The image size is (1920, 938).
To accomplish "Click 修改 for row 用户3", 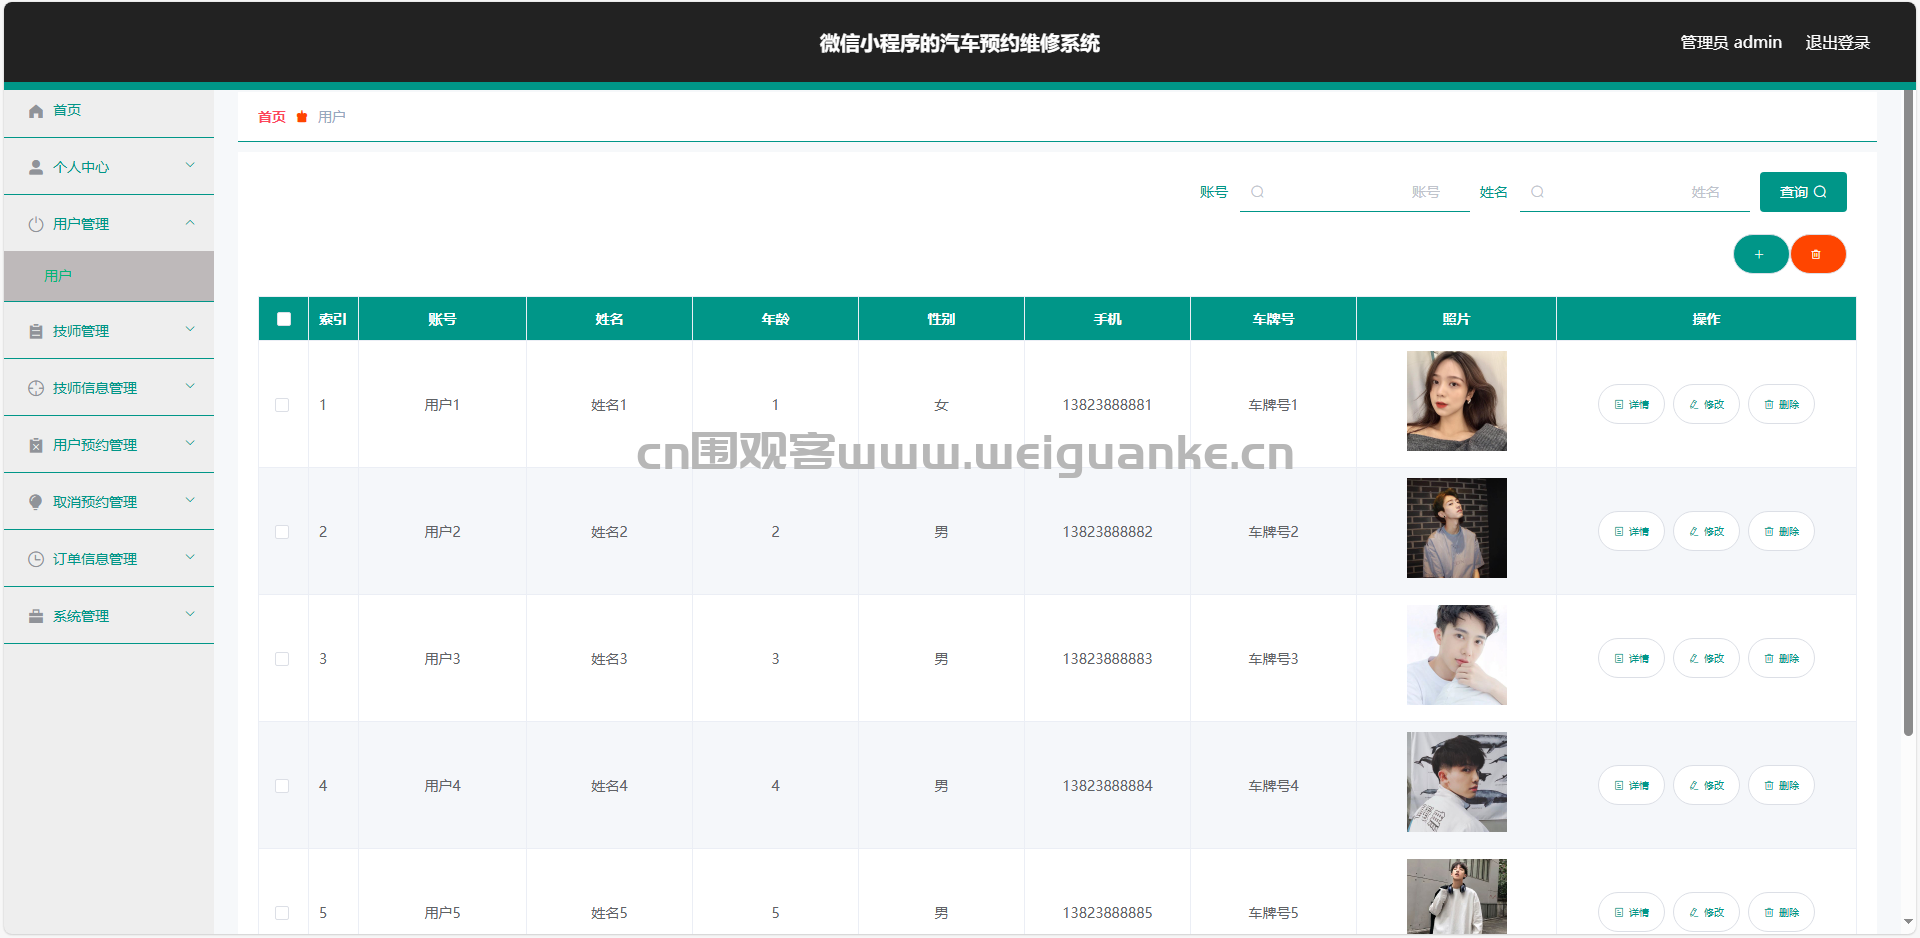I will point(1706,659).
